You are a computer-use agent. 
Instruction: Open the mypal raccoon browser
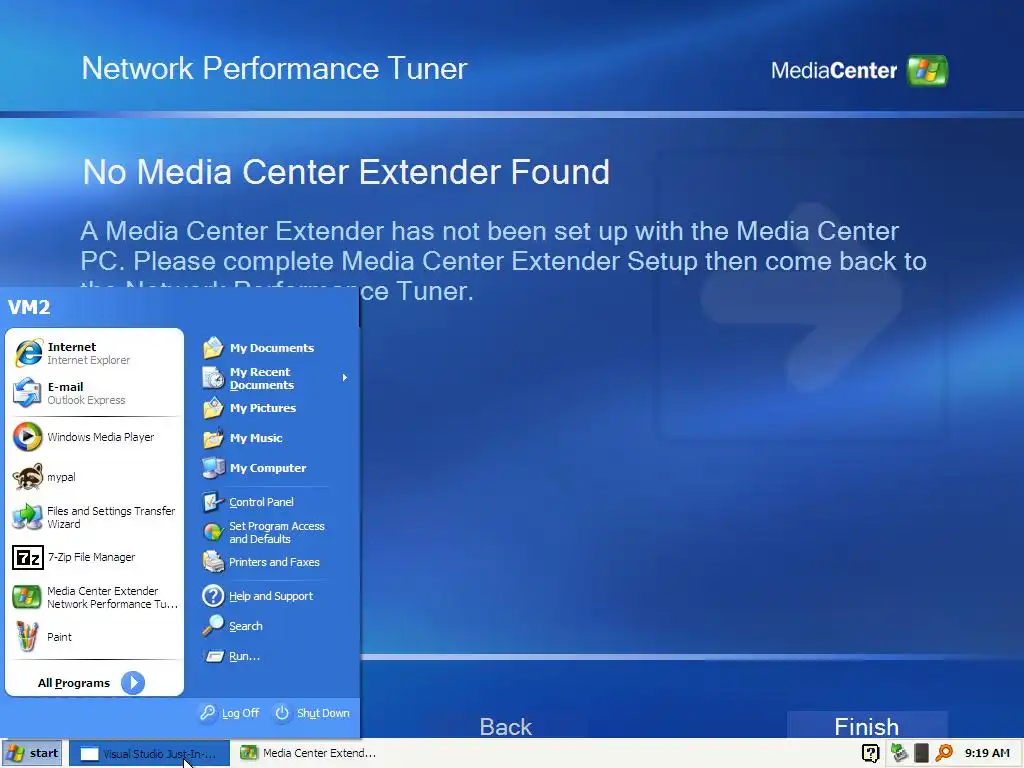pos(94,477)
